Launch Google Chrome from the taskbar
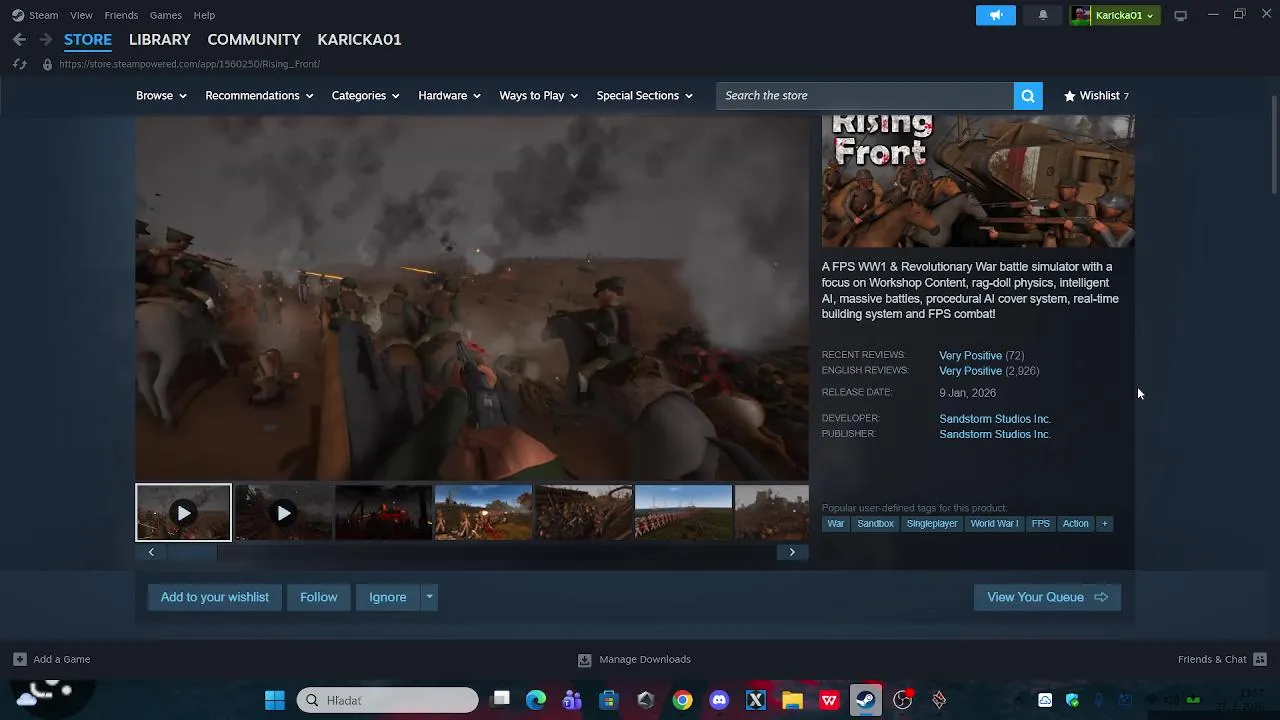 click(682, 700)
